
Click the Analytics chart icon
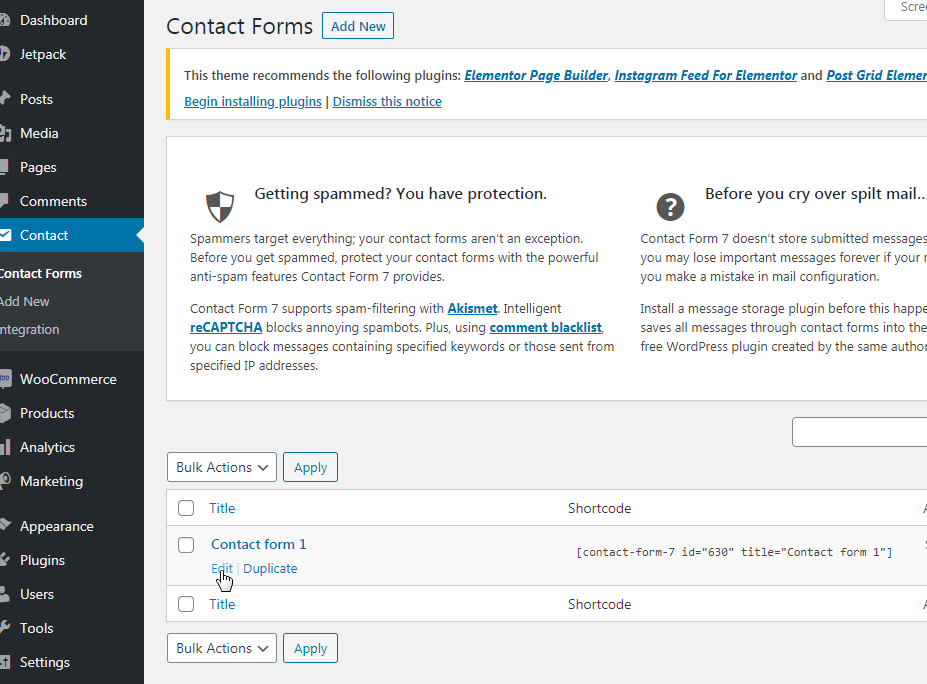5,447
